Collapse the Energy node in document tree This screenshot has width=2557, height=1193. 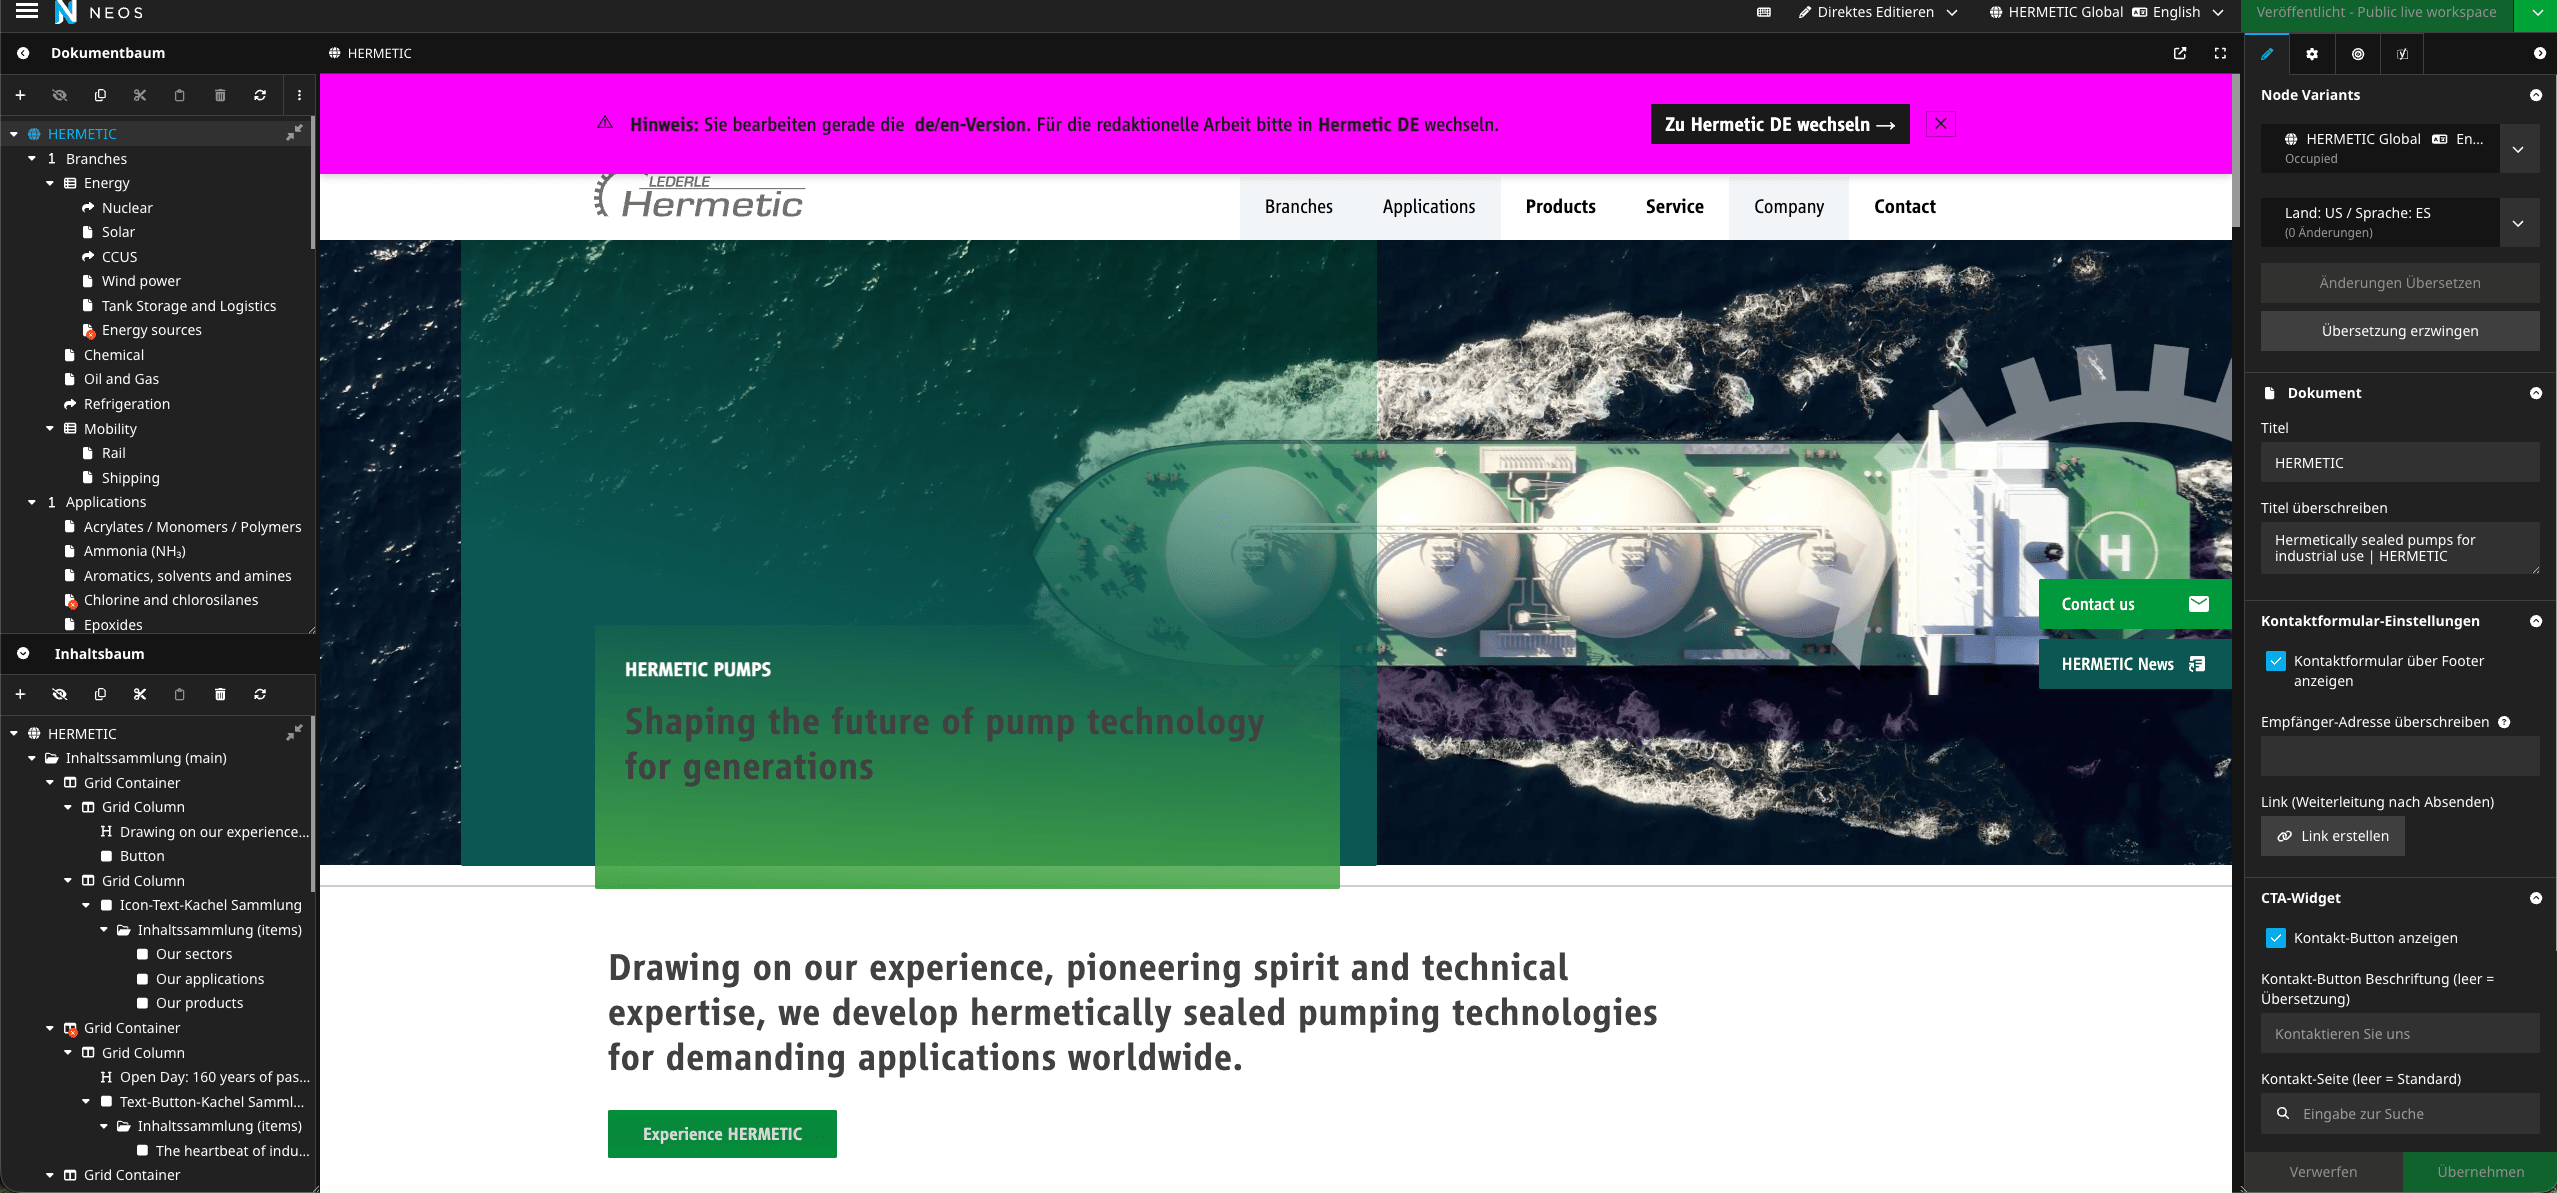pyautogui.click(x=50, y=183)
